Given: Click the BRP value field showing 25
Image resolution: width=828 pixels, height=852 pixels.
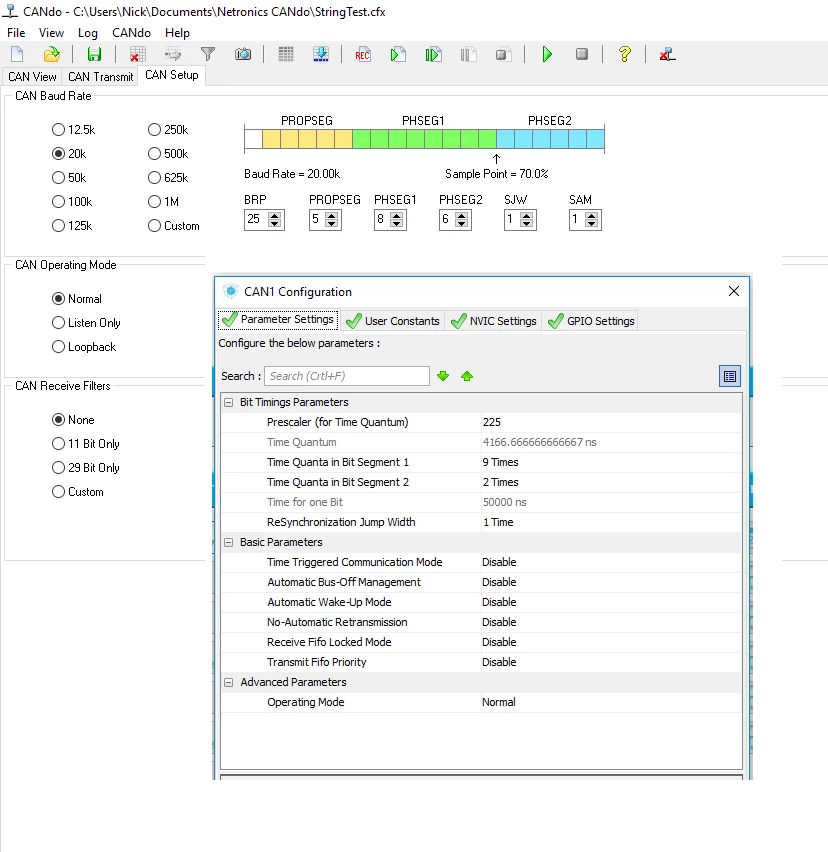Looking at the screenshot, I should [256, 220].
